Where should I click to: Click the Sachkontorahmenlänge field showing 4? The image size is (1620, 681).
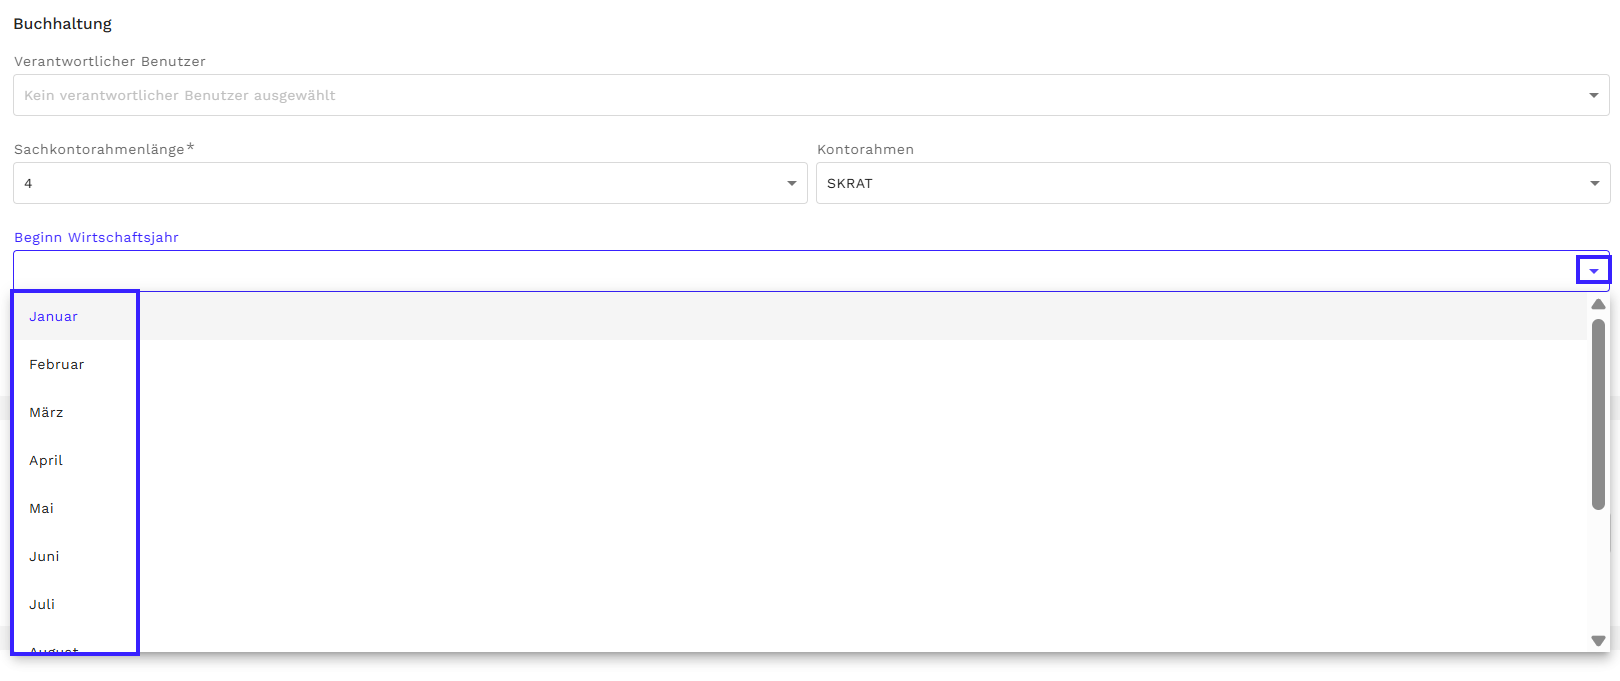click(x=400, y=183)
